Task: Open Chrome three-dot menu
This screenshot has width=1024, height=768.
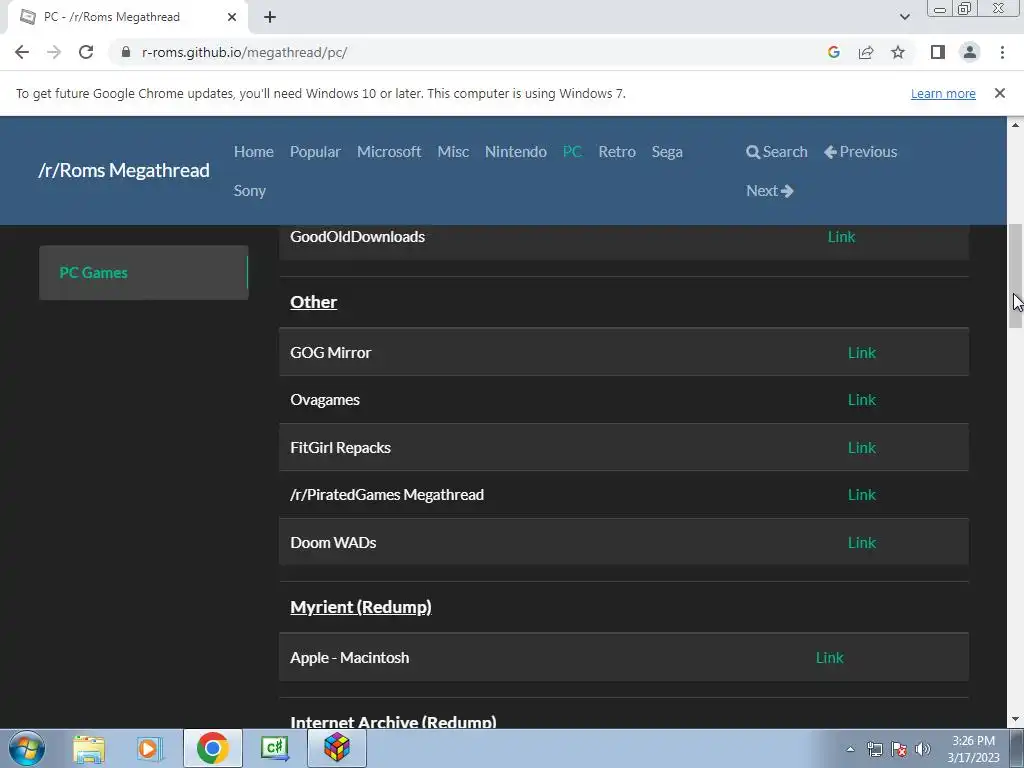Action: tap(1002, 52)
